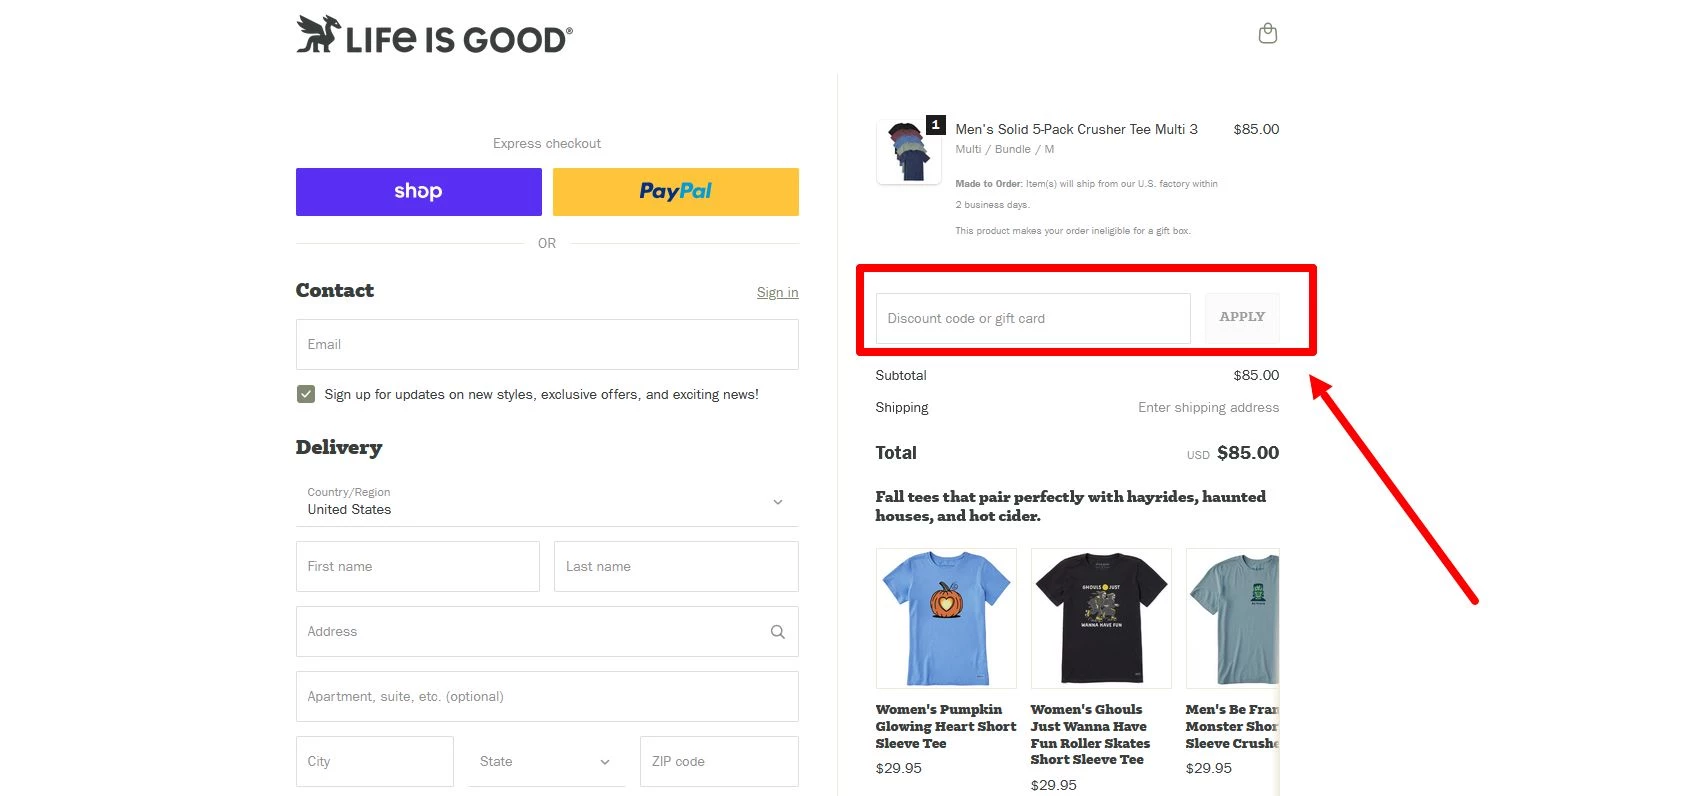
Task: Click the Sign in link
Action: click(777, 292)
